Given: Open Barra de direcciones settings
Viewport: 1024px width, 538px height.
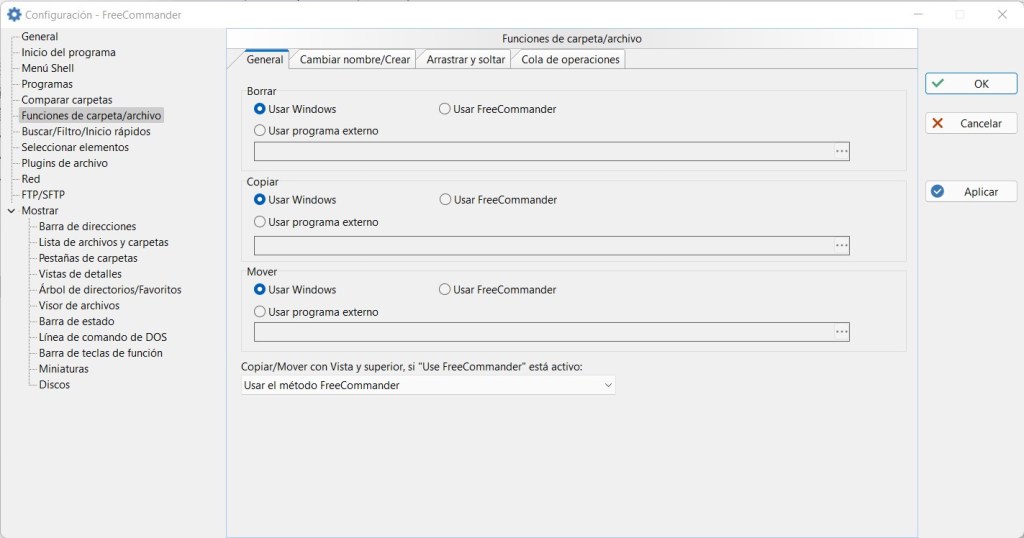Looking at the screenshot, I should pyautogui.click(x=87, y=227).
